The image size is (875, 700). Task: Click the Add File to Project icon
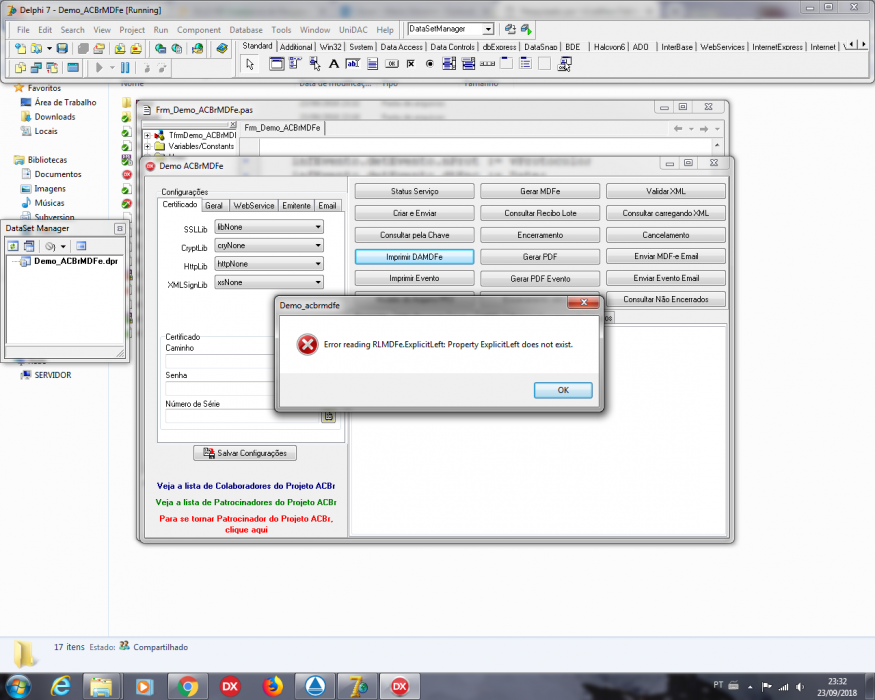coord(120,49)
